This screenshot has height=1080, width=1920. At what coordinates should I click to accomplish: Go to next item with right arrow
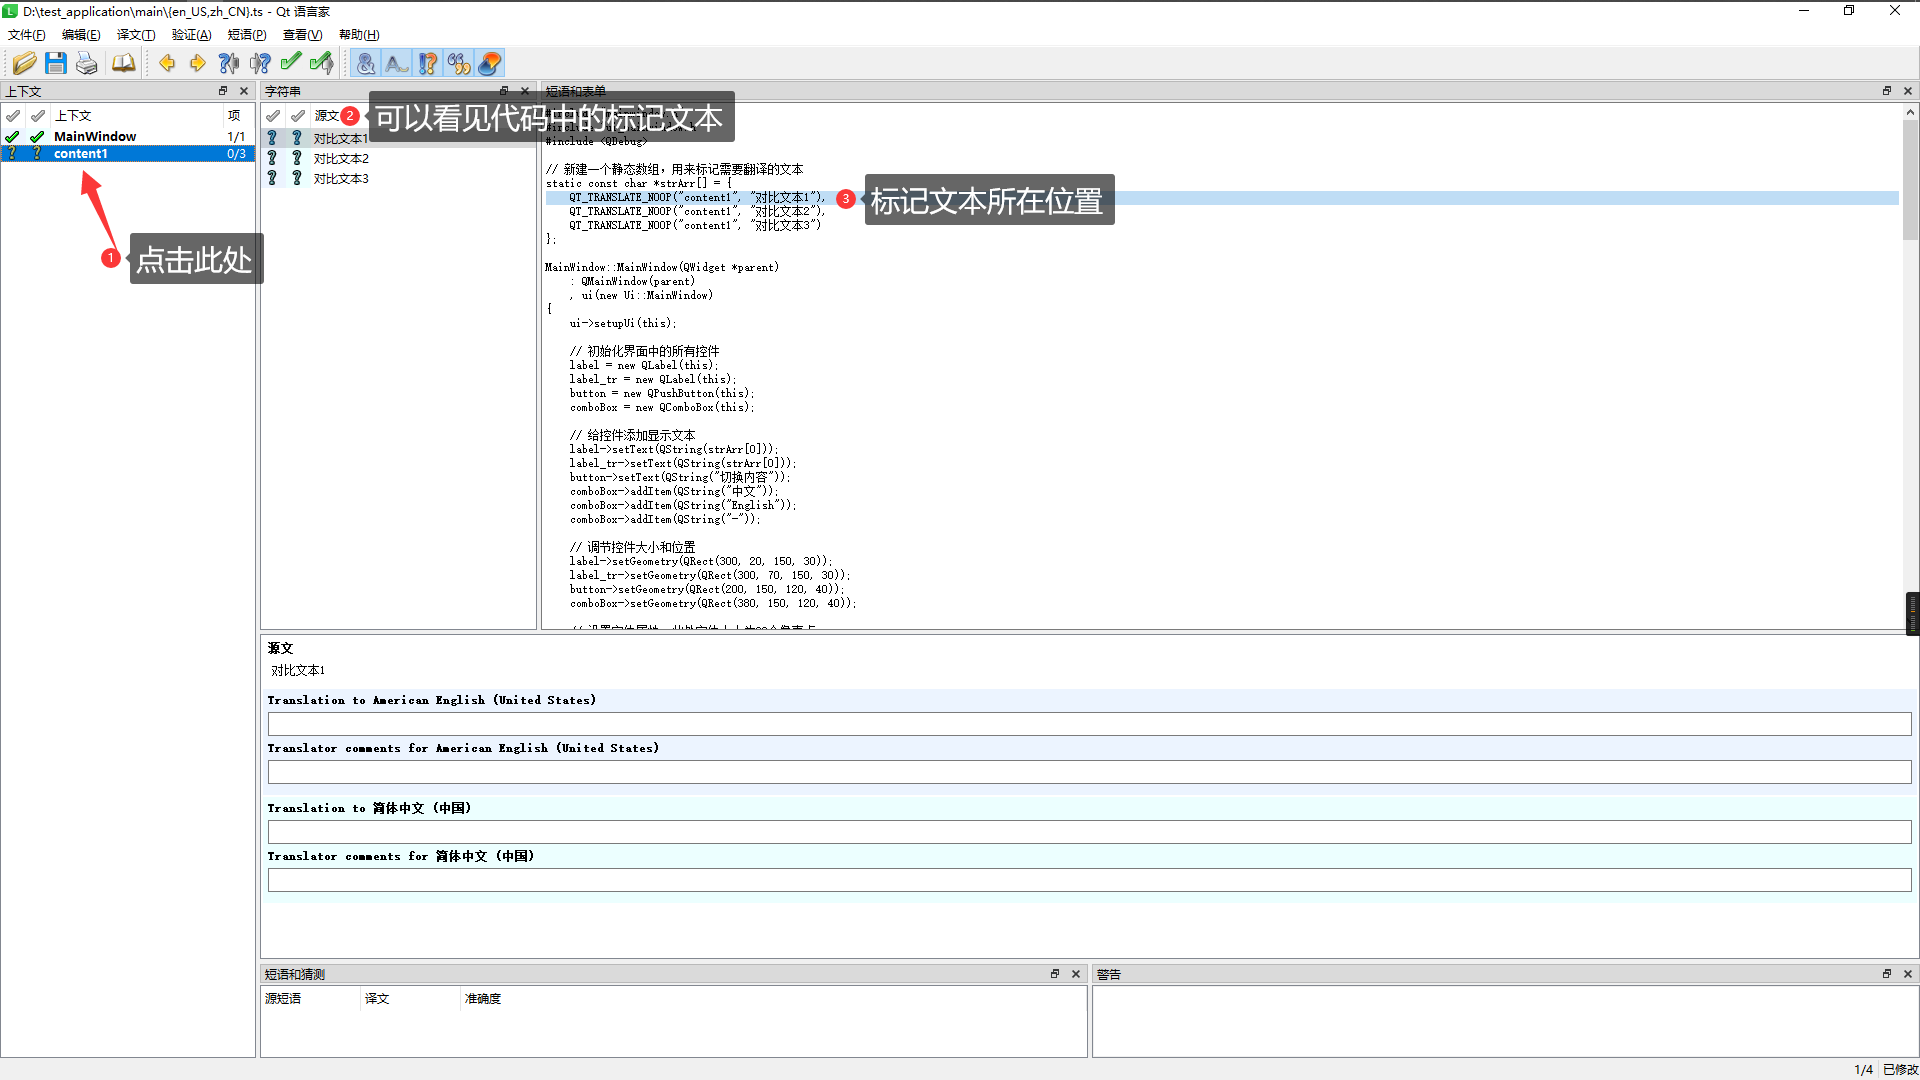pos(198,64)
